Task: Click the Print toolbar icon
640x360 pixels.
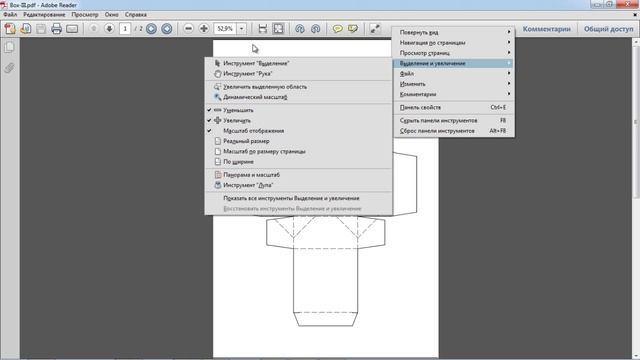Action: [56, 29]
